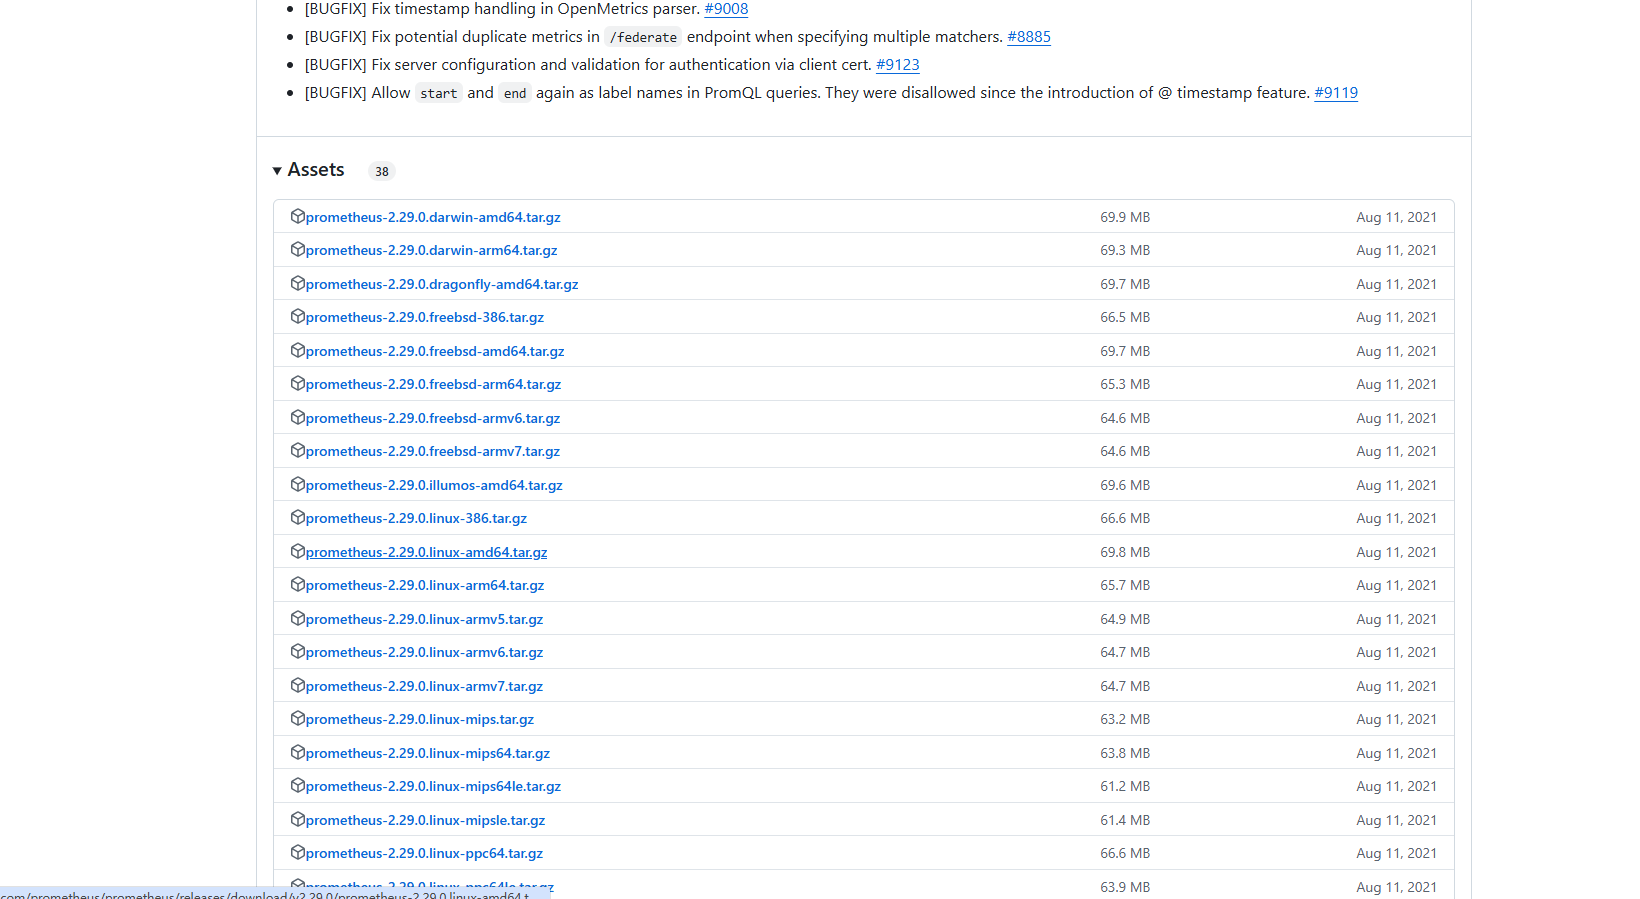
Task: Click the 69.8 MB size value
Action: pos(1125,552)
